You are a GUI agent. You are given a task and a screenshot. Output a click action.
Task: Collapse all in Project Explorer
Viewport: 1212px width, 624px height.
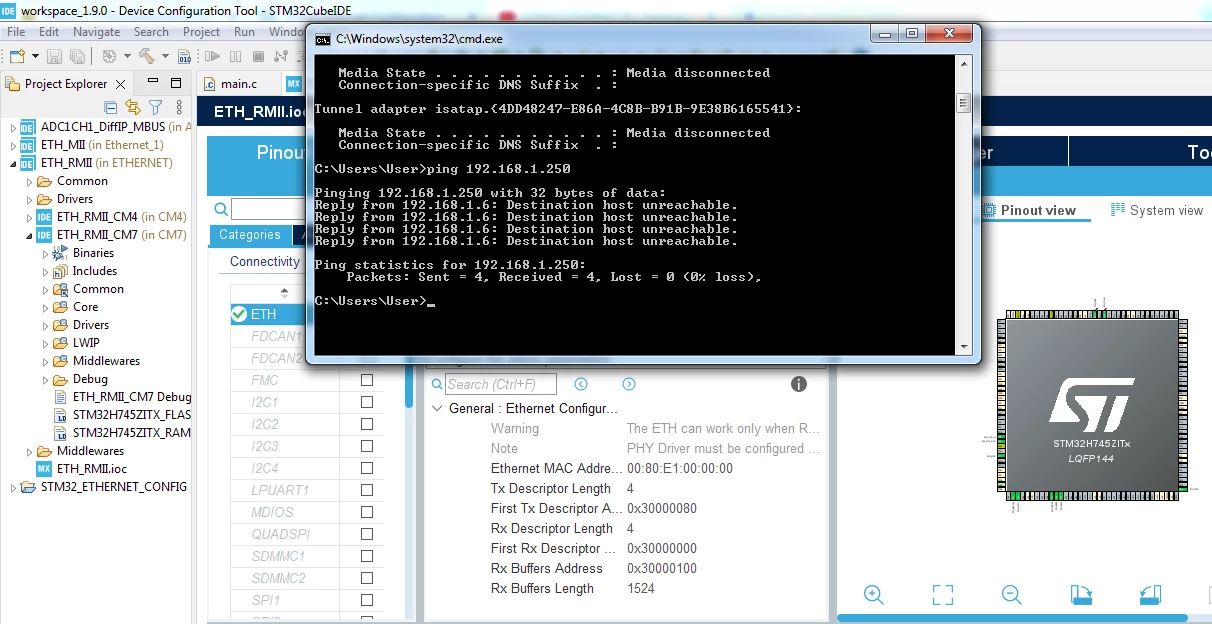pos(111,107)
